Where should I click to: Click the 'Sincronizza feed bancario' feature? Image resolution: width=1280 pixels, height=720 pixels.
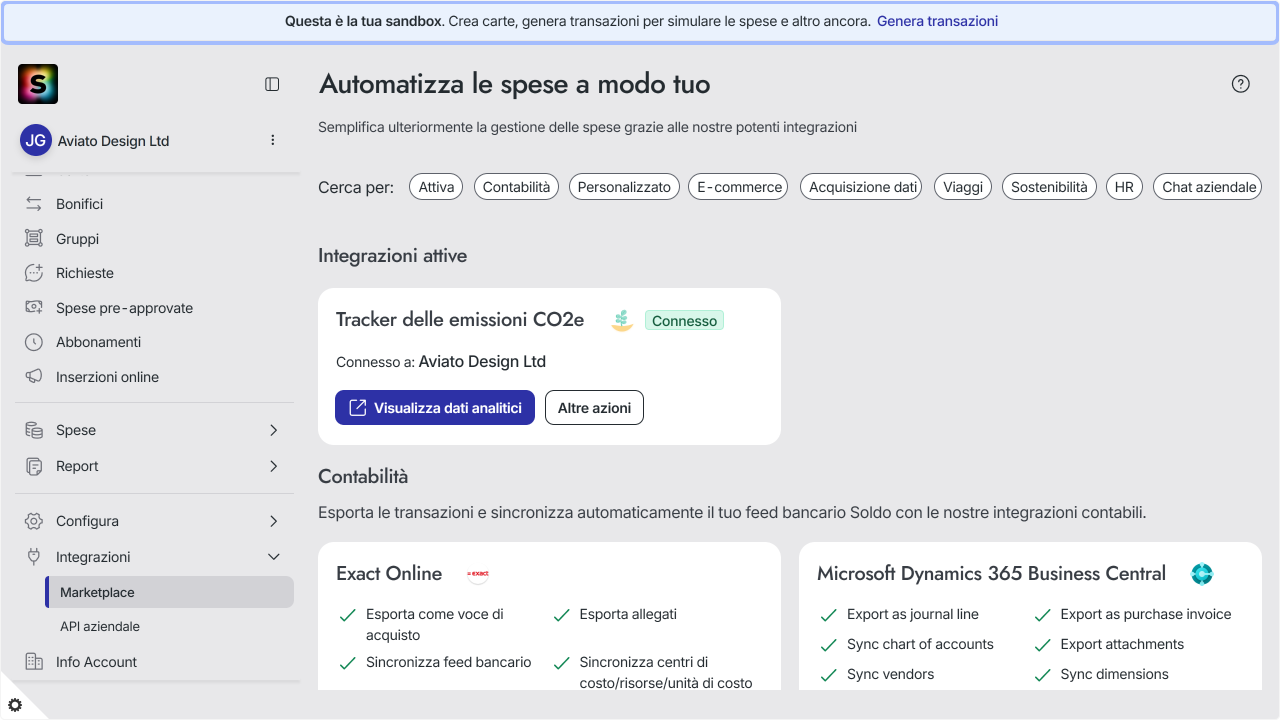[x=448, y=662]
